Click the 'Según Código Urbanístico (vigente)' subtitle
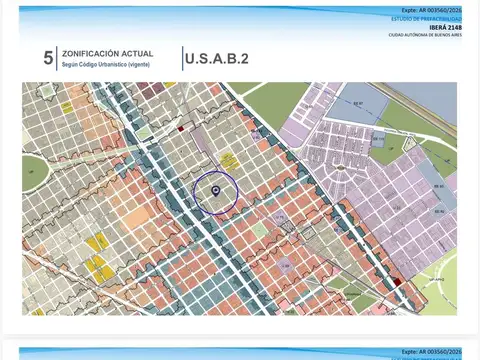Image resolution: width=480 pixels, height=360 pixels. tap(106, 64)
